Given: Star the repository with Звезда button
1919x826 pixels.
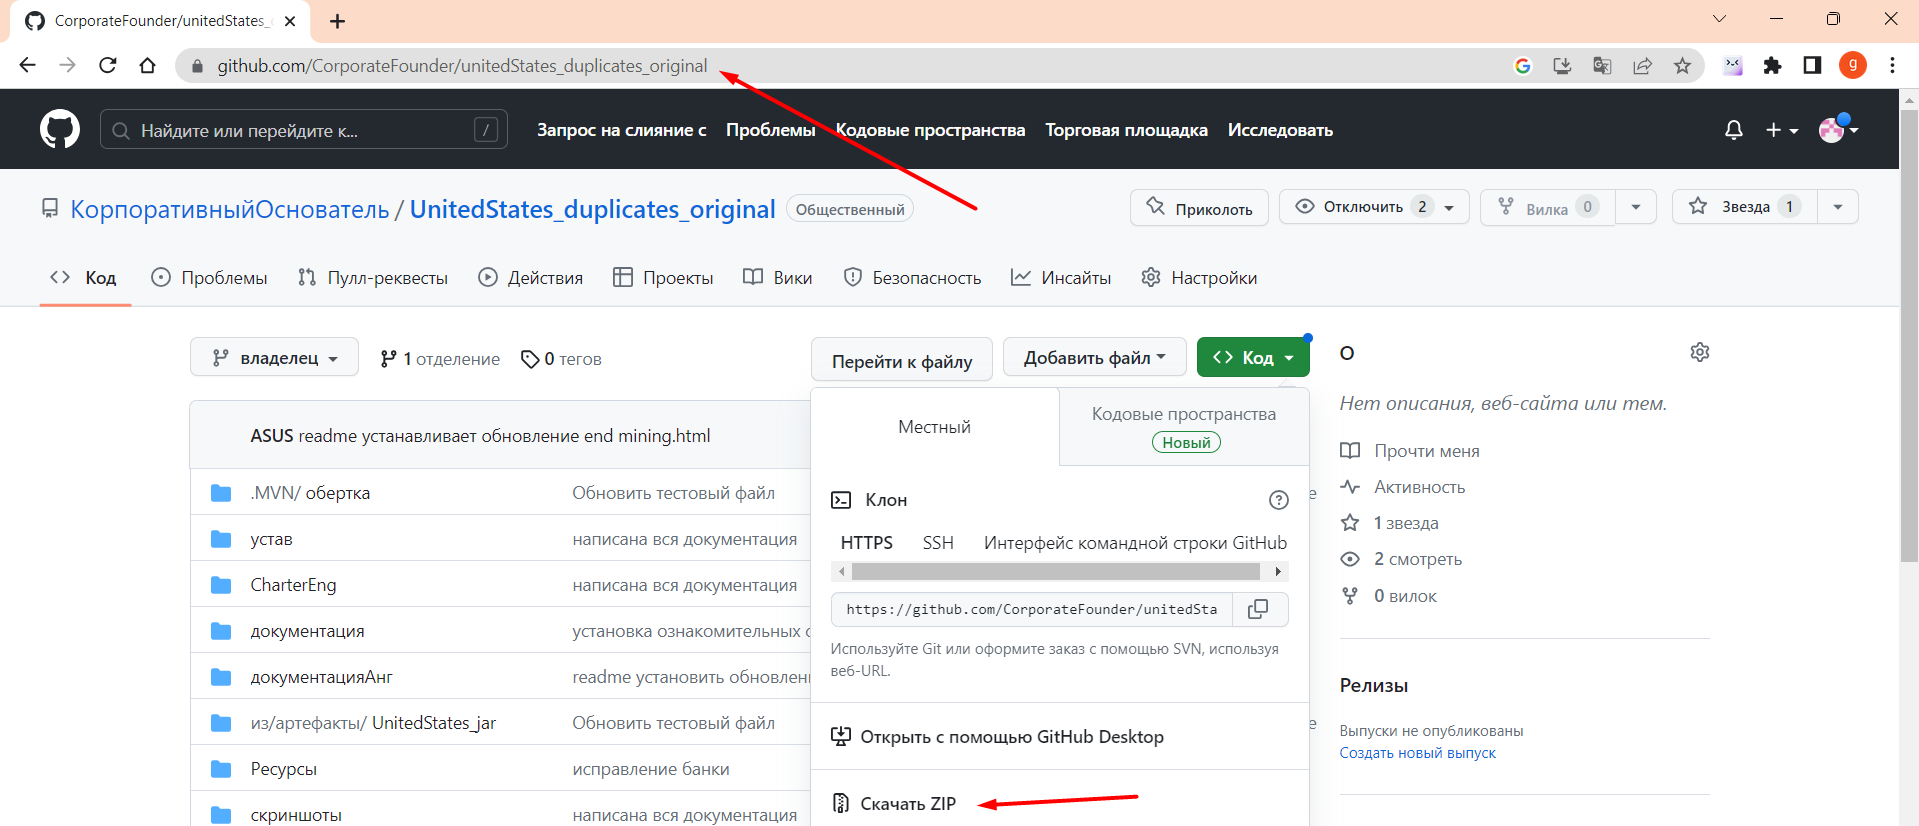Looking at the screenshot, I should [x=1744, y=207].
